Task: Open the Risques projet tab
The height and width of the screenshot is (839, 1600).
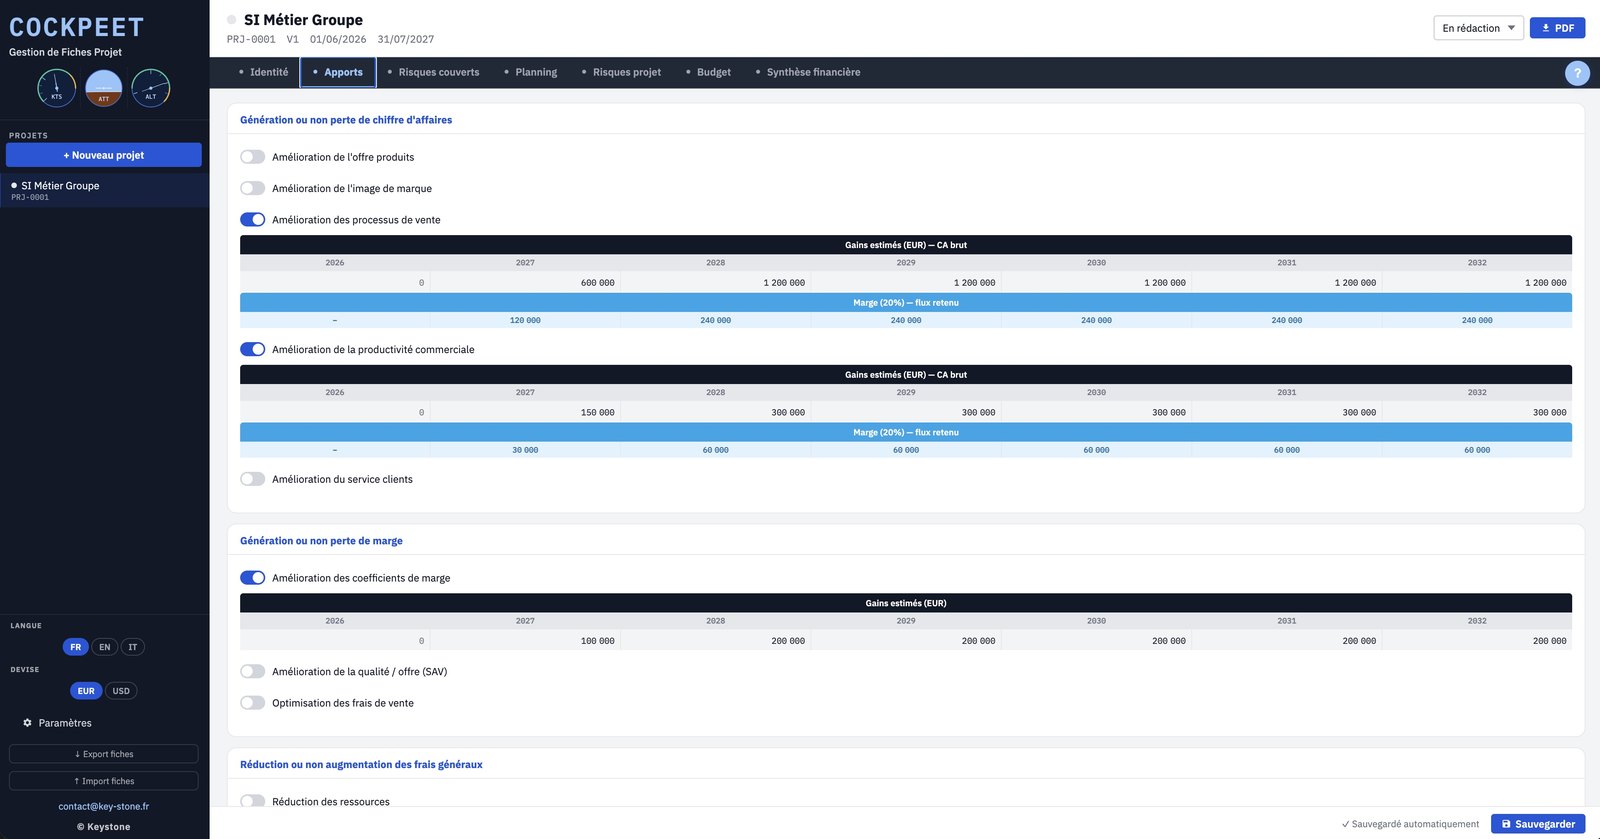Action: pyautogui.click(x=621, y=72)
